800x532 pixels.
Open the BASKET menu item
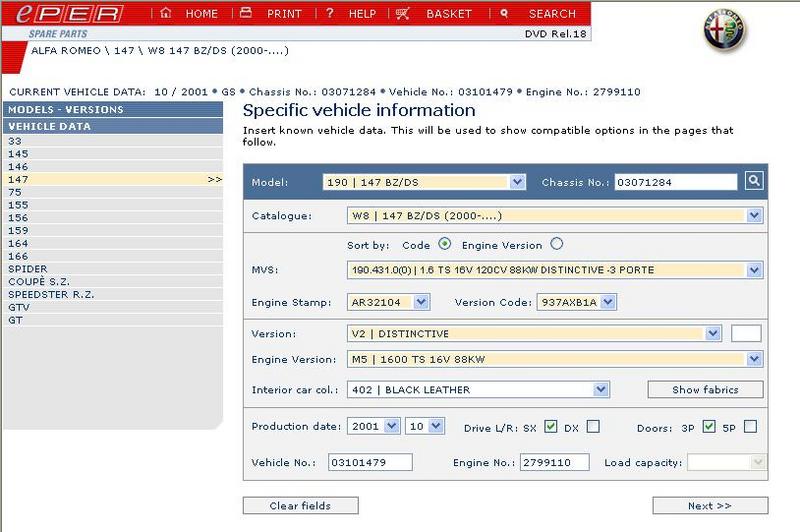[449, 14]
